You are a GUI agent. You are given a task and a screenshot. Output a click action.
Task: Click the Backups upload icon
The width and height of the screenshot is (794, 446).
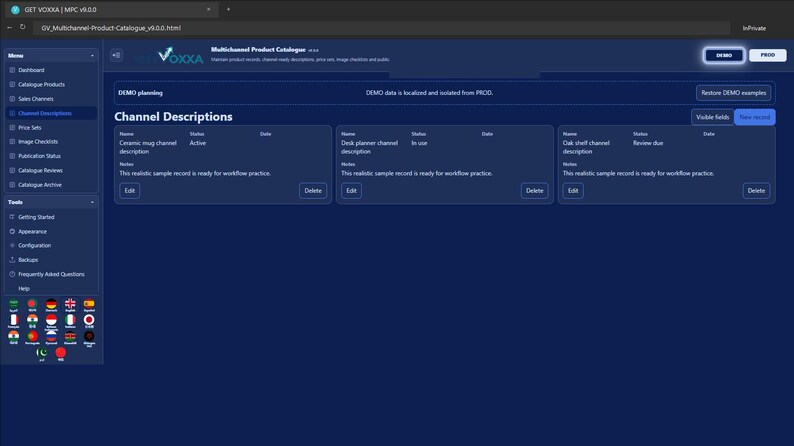12,260
